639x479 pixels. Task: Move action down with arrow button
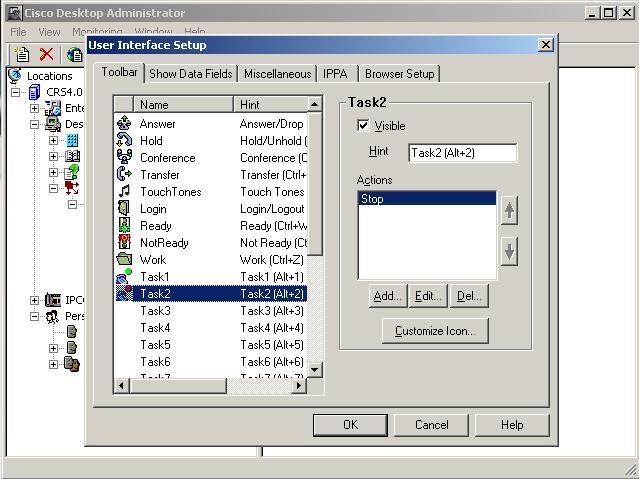pos(509,251)
